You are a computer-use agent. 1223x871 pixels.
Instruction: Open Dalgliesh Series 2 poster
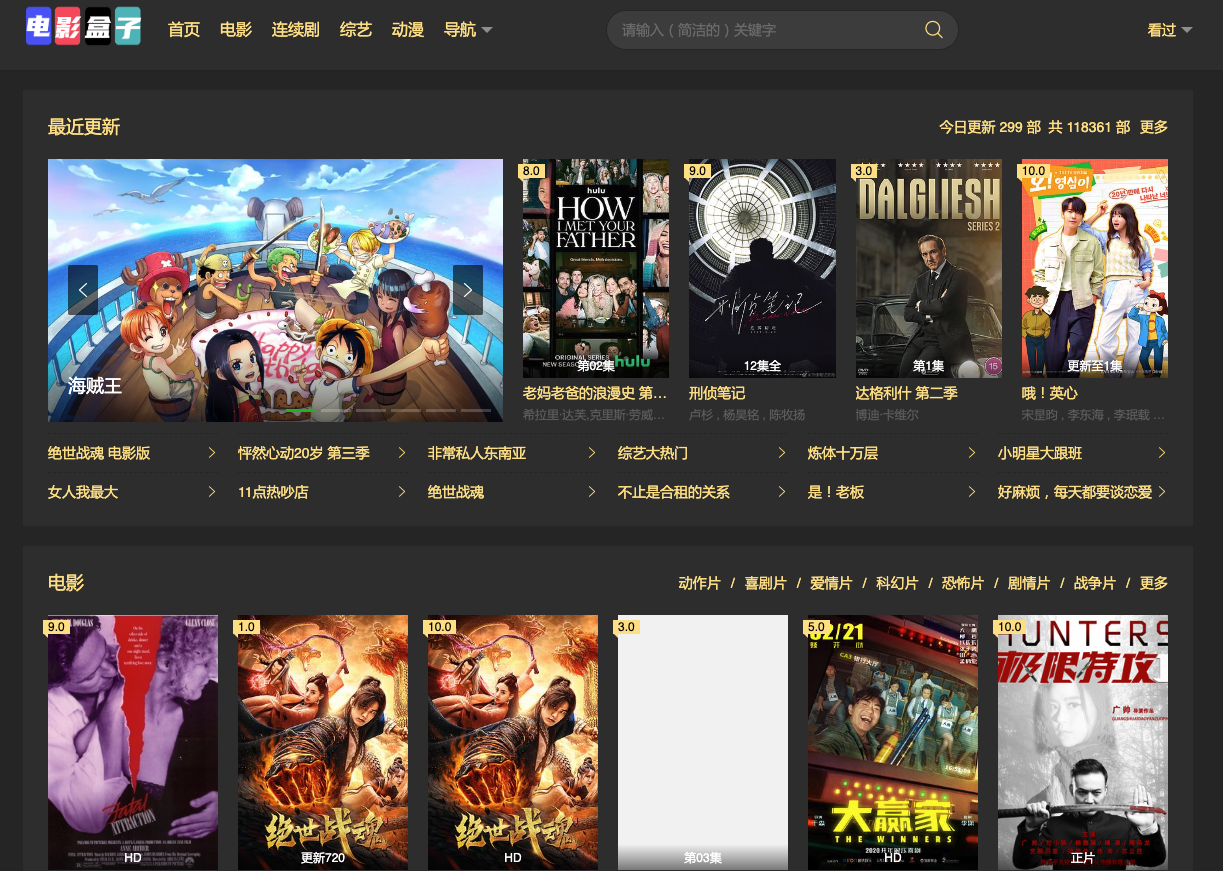tap(929, 268)
